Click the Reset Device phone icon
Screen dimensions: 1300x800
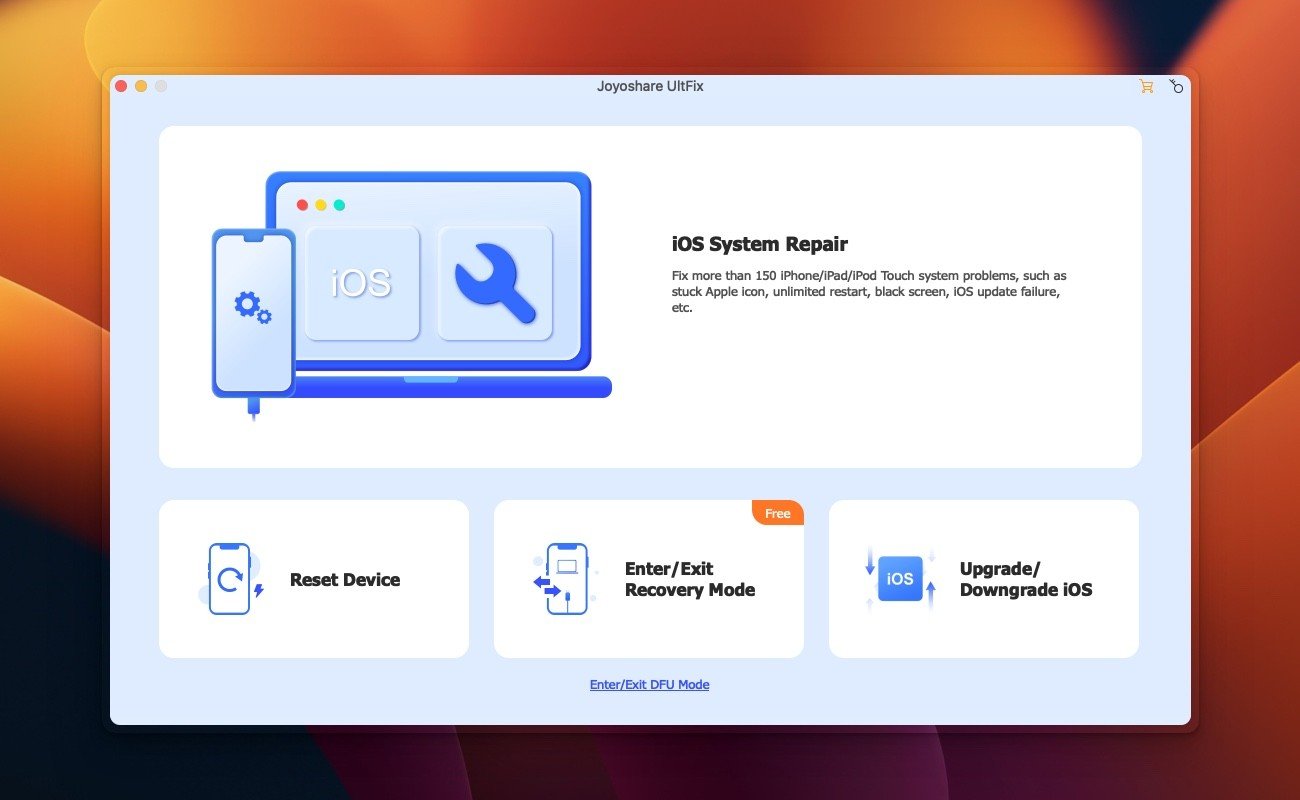pos(231,579)
